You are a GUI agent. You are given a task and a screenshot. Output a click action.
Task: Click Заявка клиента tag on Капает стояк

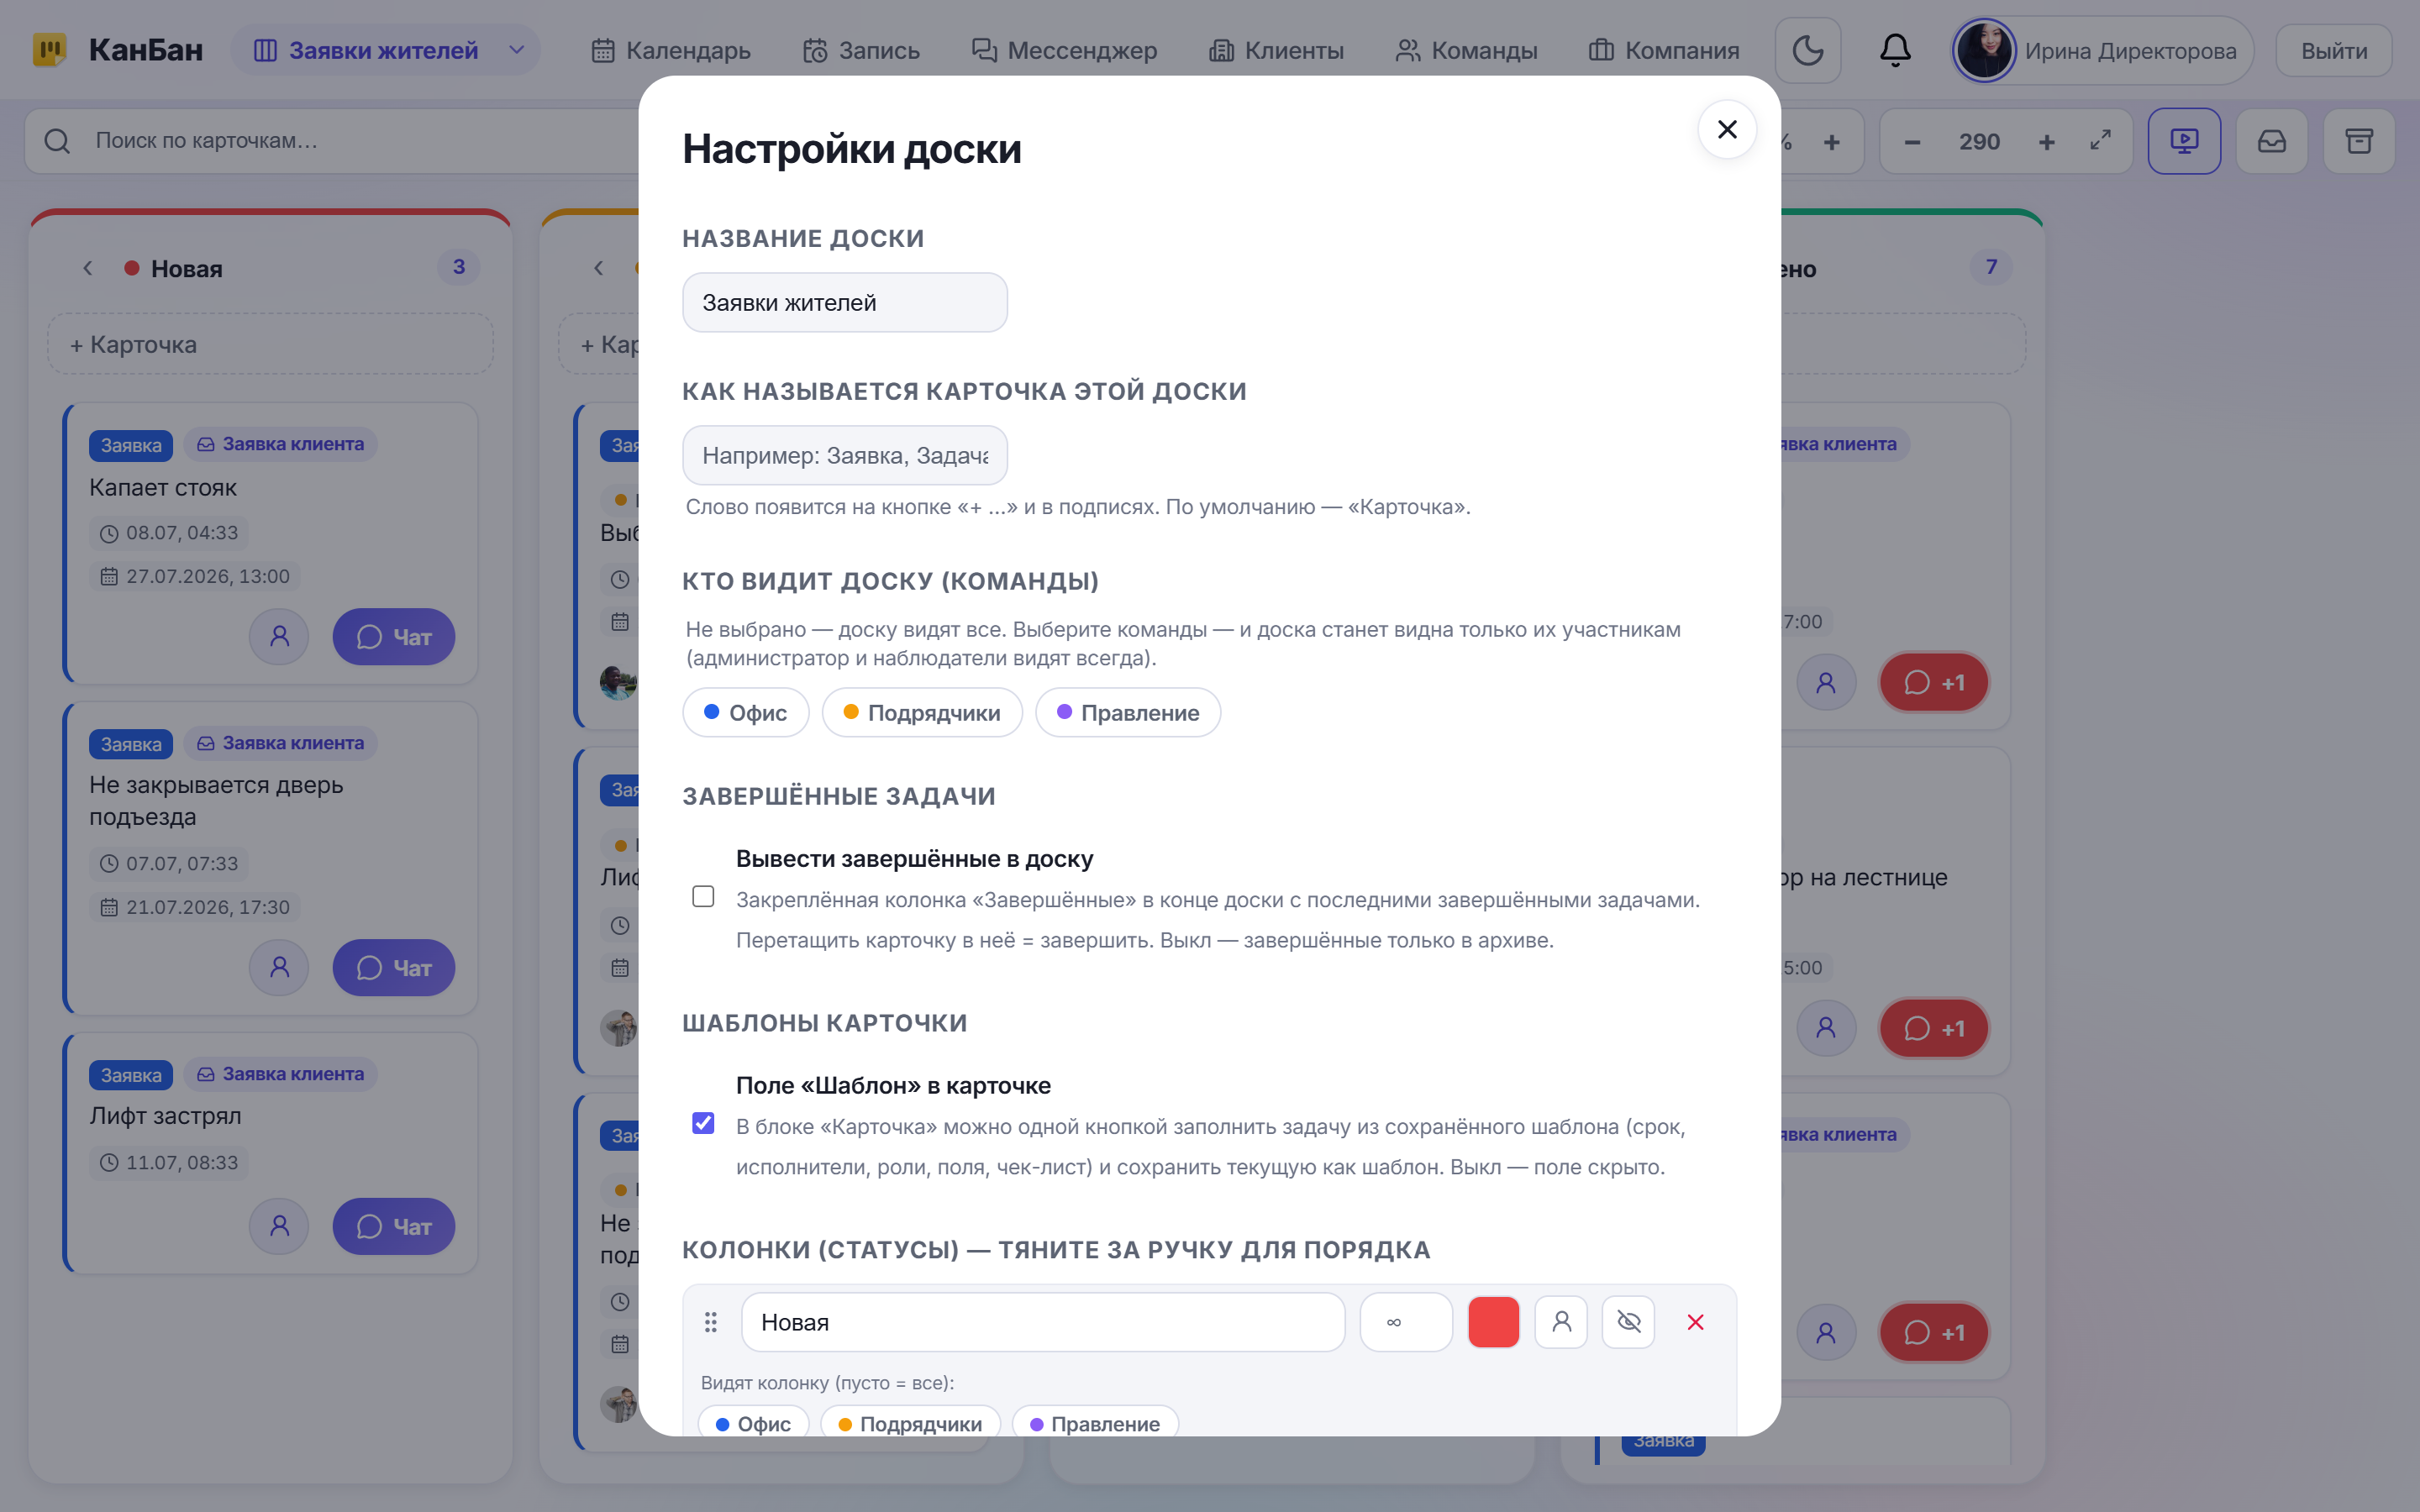pos(281,444)
